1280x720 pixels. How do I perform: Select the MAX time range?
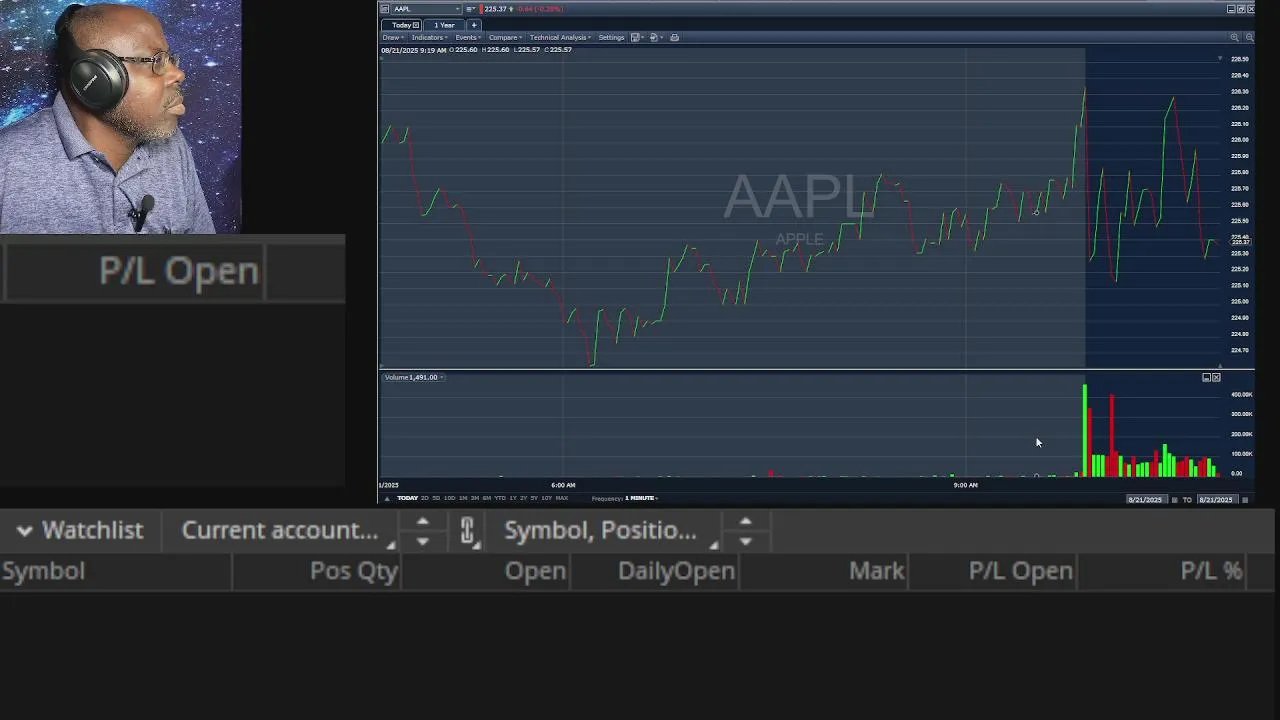561,498
